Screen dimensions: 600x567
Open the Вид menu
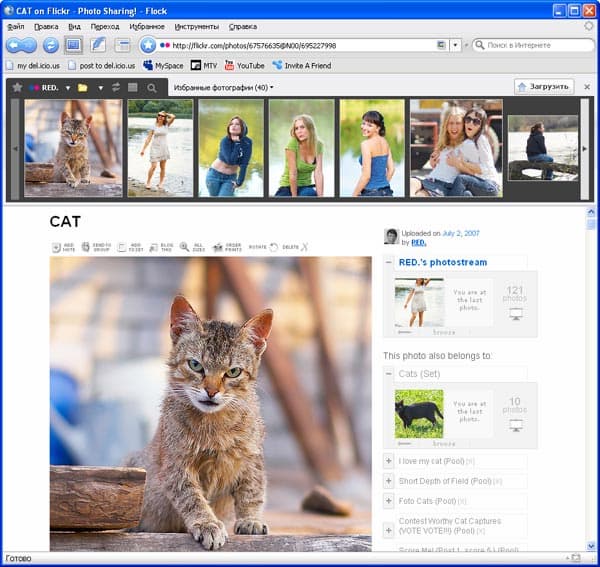tap(74, 26)
